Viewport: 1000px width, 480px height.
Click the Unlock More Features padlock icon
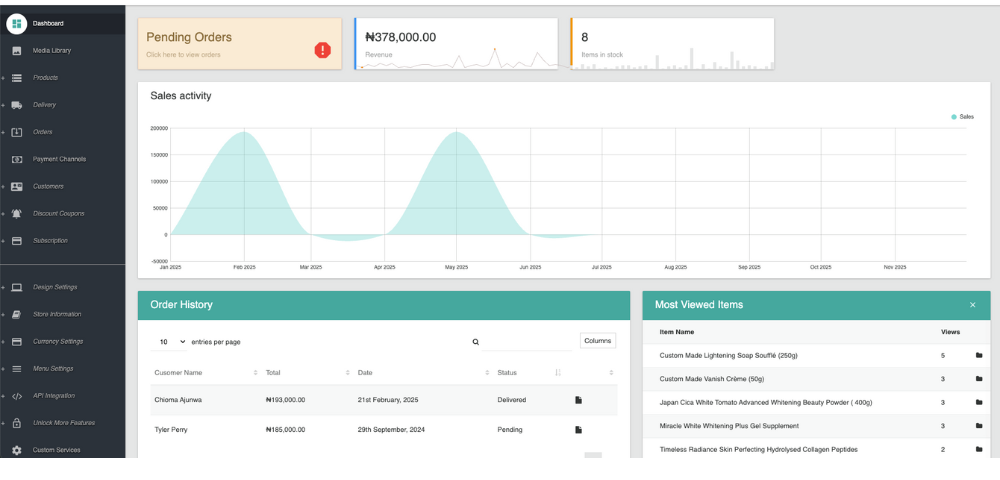tap(17, 423)
